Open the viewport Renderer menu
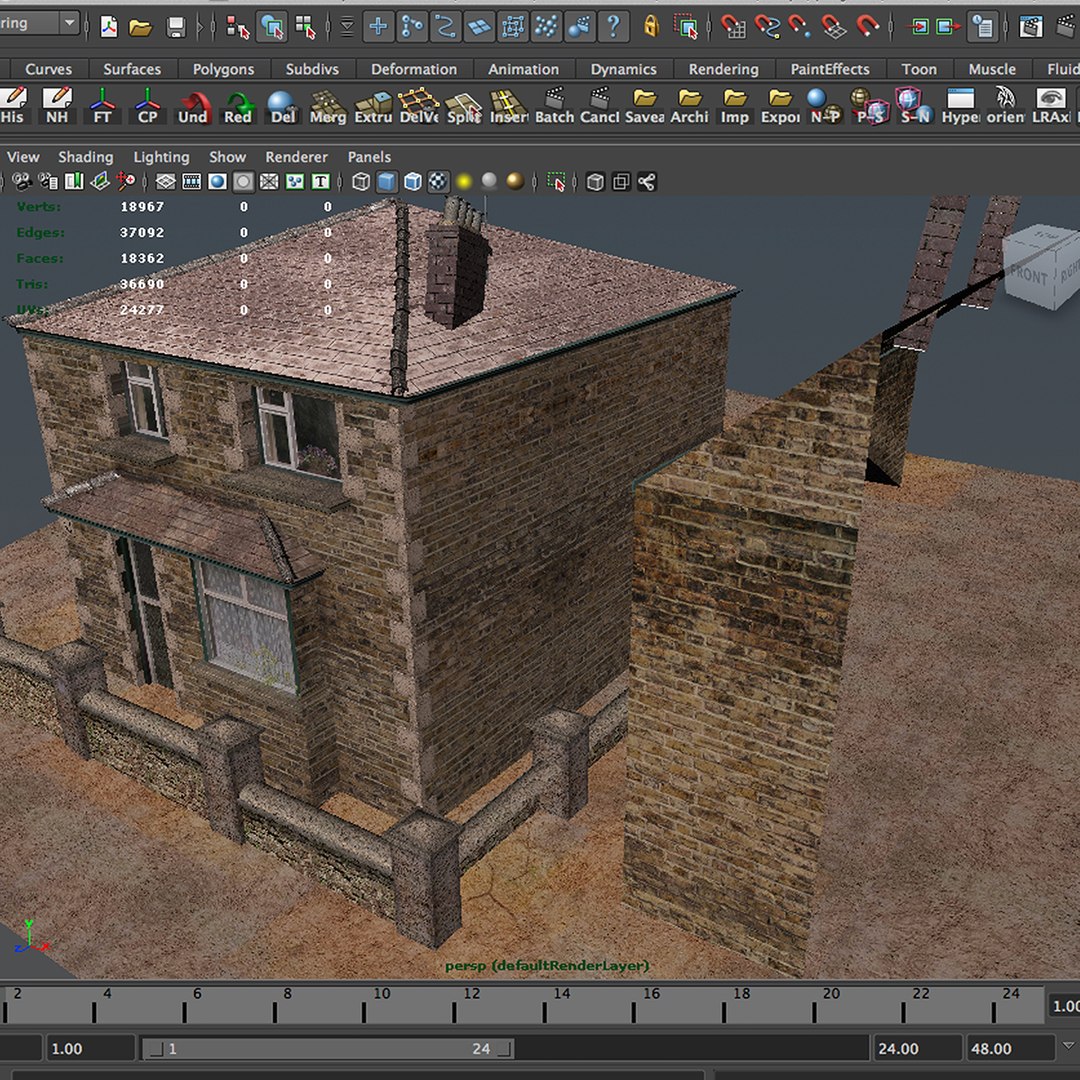This screenshot has width=1080, height=1080. pos(296,157)
